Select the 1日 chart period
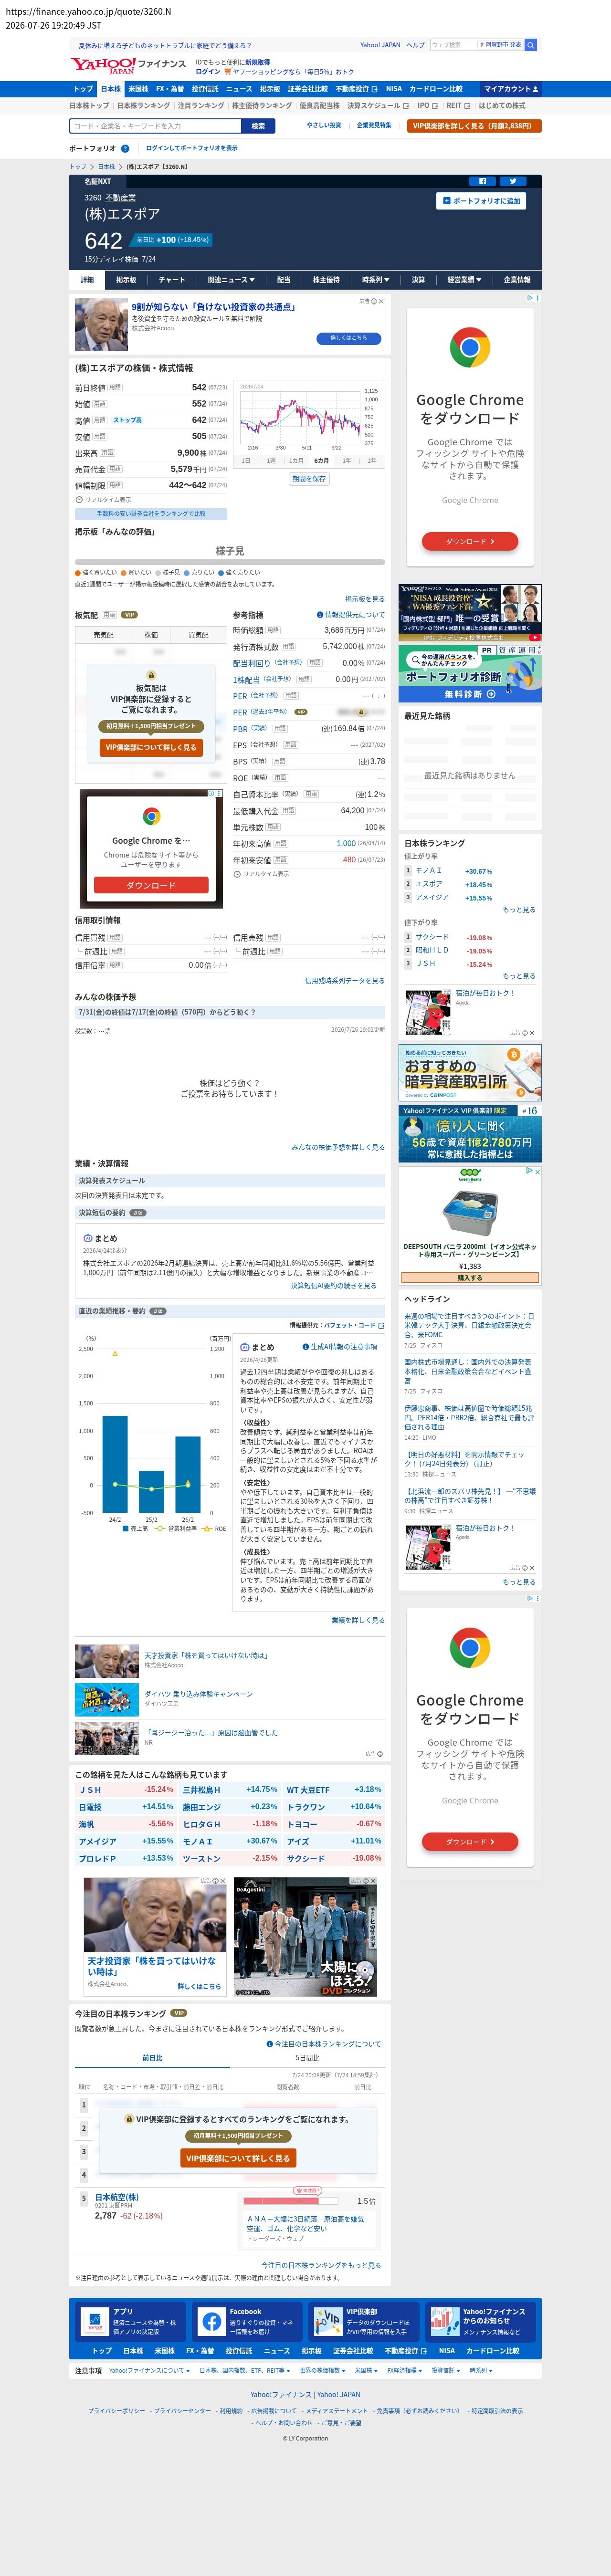This screenshot has width=611, height=2576. pyautogui.click(x=246, y=461)
